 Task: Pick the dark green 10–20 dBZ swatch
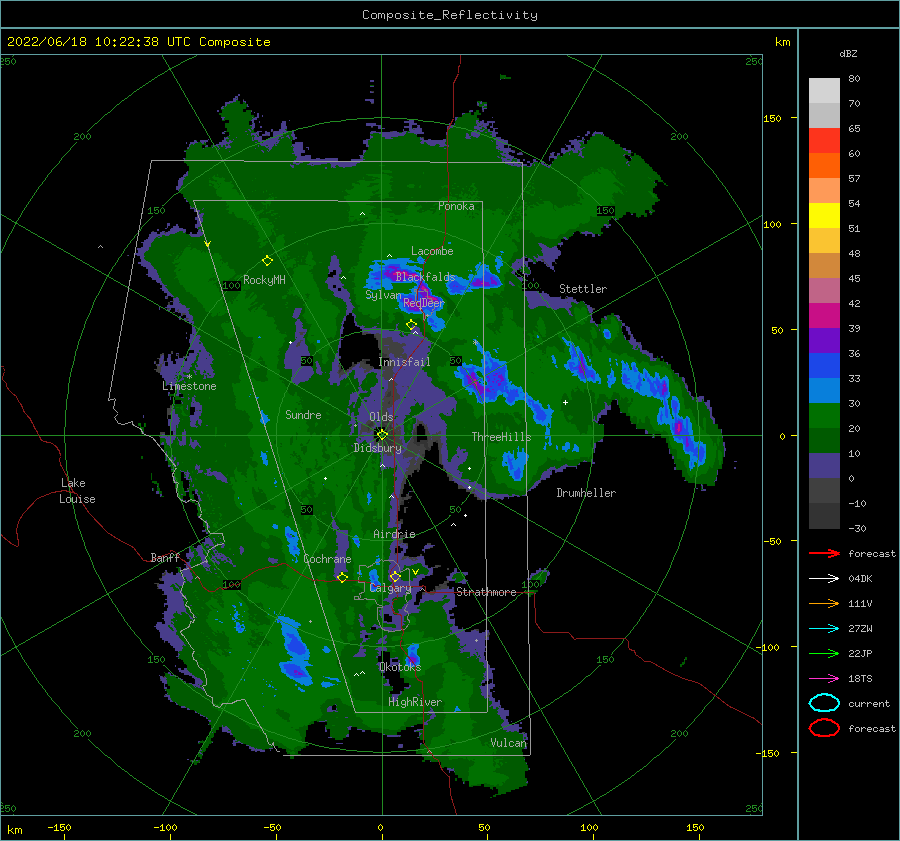click(x=824, y=441)
